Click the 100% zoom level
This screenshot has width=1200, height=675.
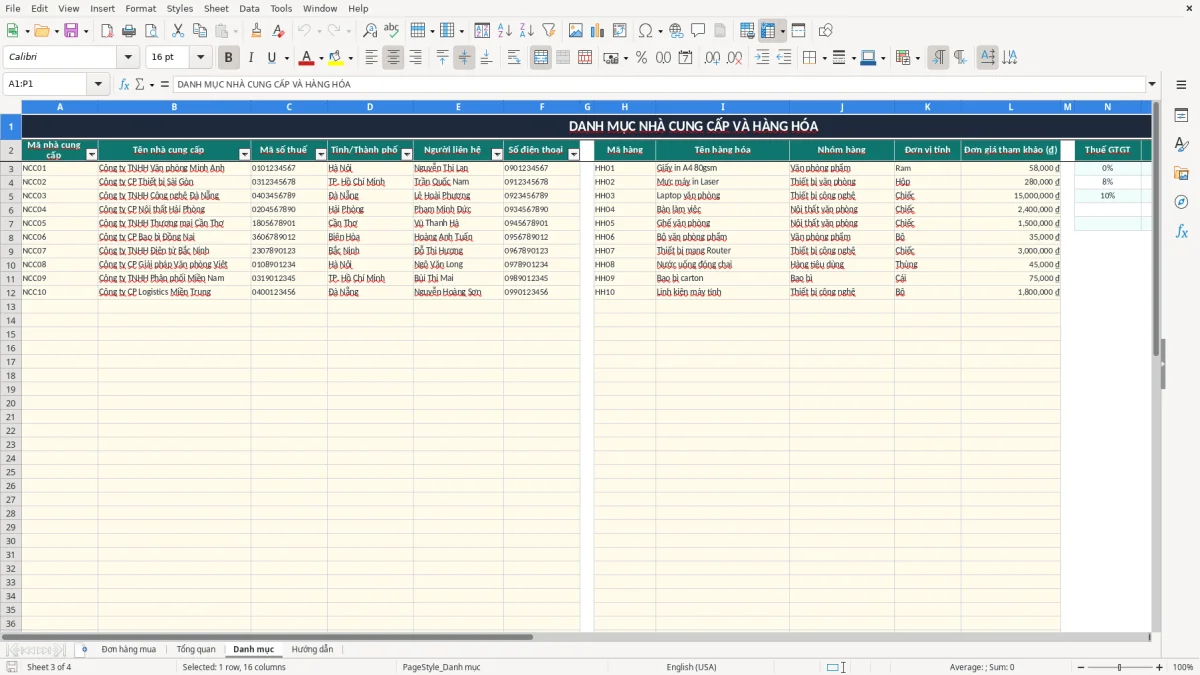tap(1183, 667)
